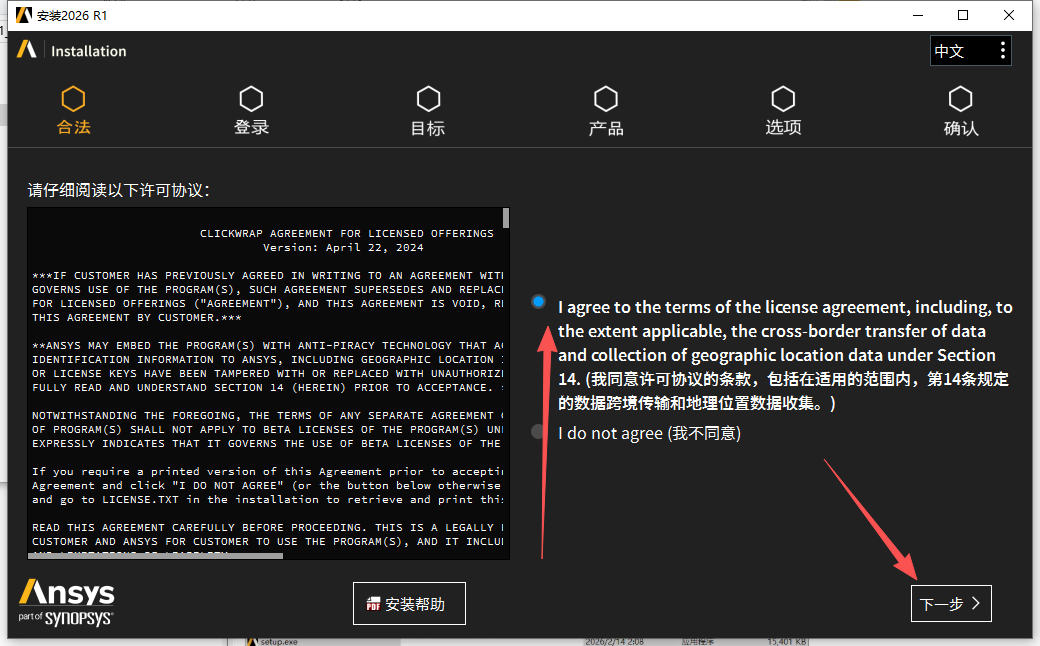Click the hexagon icon above 产品
The width and height of the screenshot is (1040, 646).
tap(605, 99)
